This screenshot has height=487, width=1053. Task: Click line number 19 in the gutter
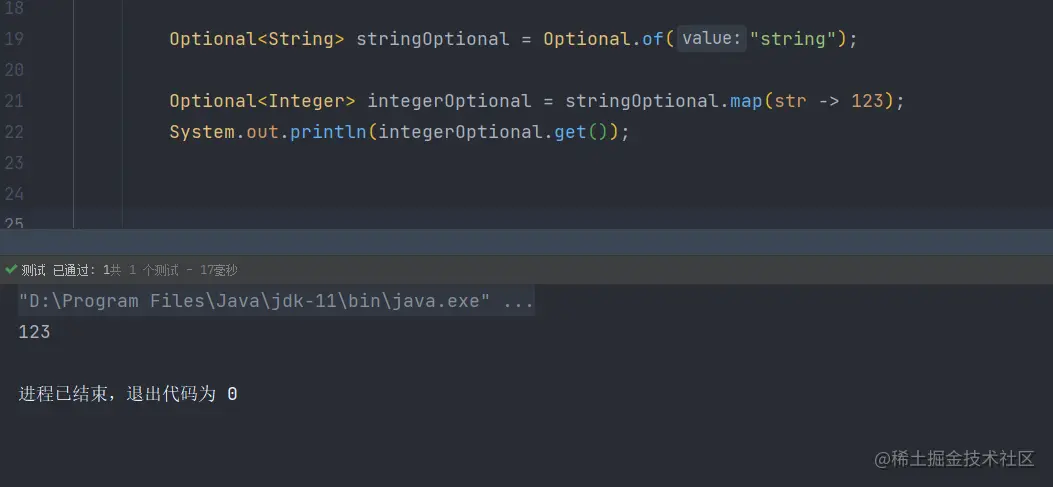click(x=14, y=39)
